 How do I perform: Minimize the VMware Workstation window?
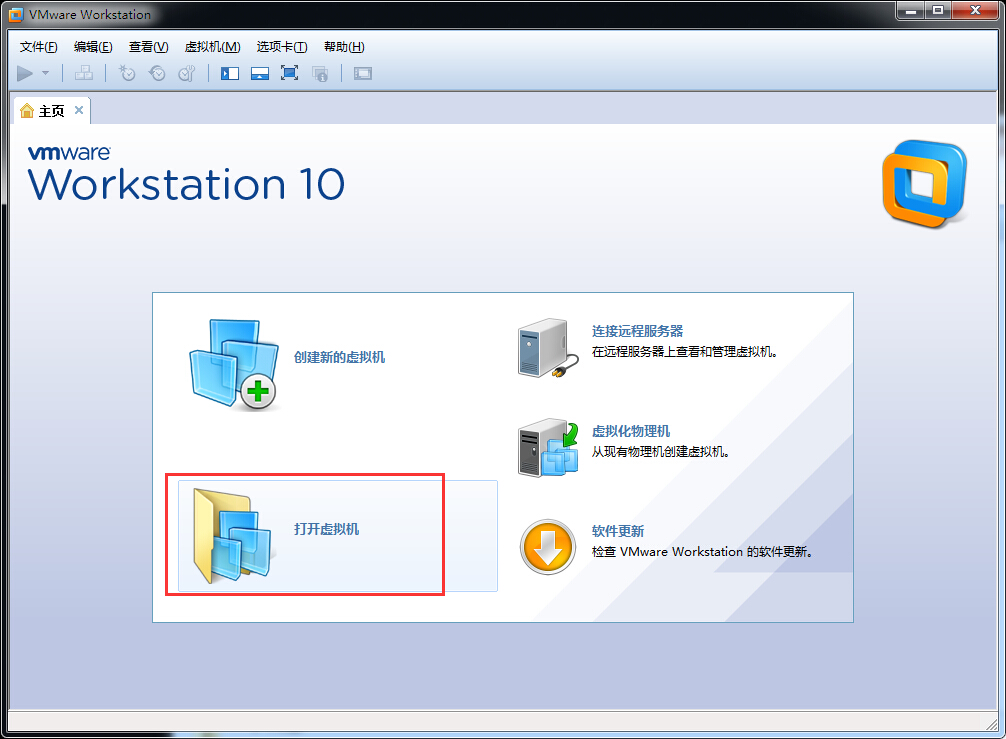coord(910,11)
